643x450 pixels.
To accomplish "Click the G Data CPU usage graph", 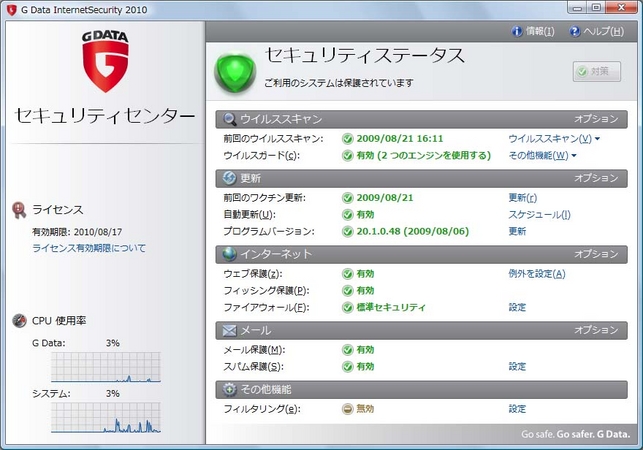I will coord(106,367).
